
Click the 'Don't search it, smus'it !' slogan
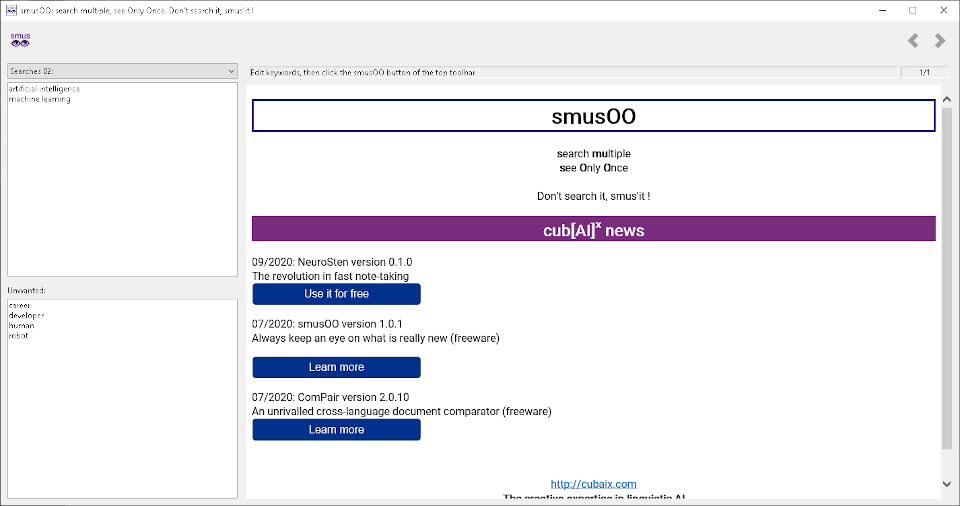coord(593,196)
